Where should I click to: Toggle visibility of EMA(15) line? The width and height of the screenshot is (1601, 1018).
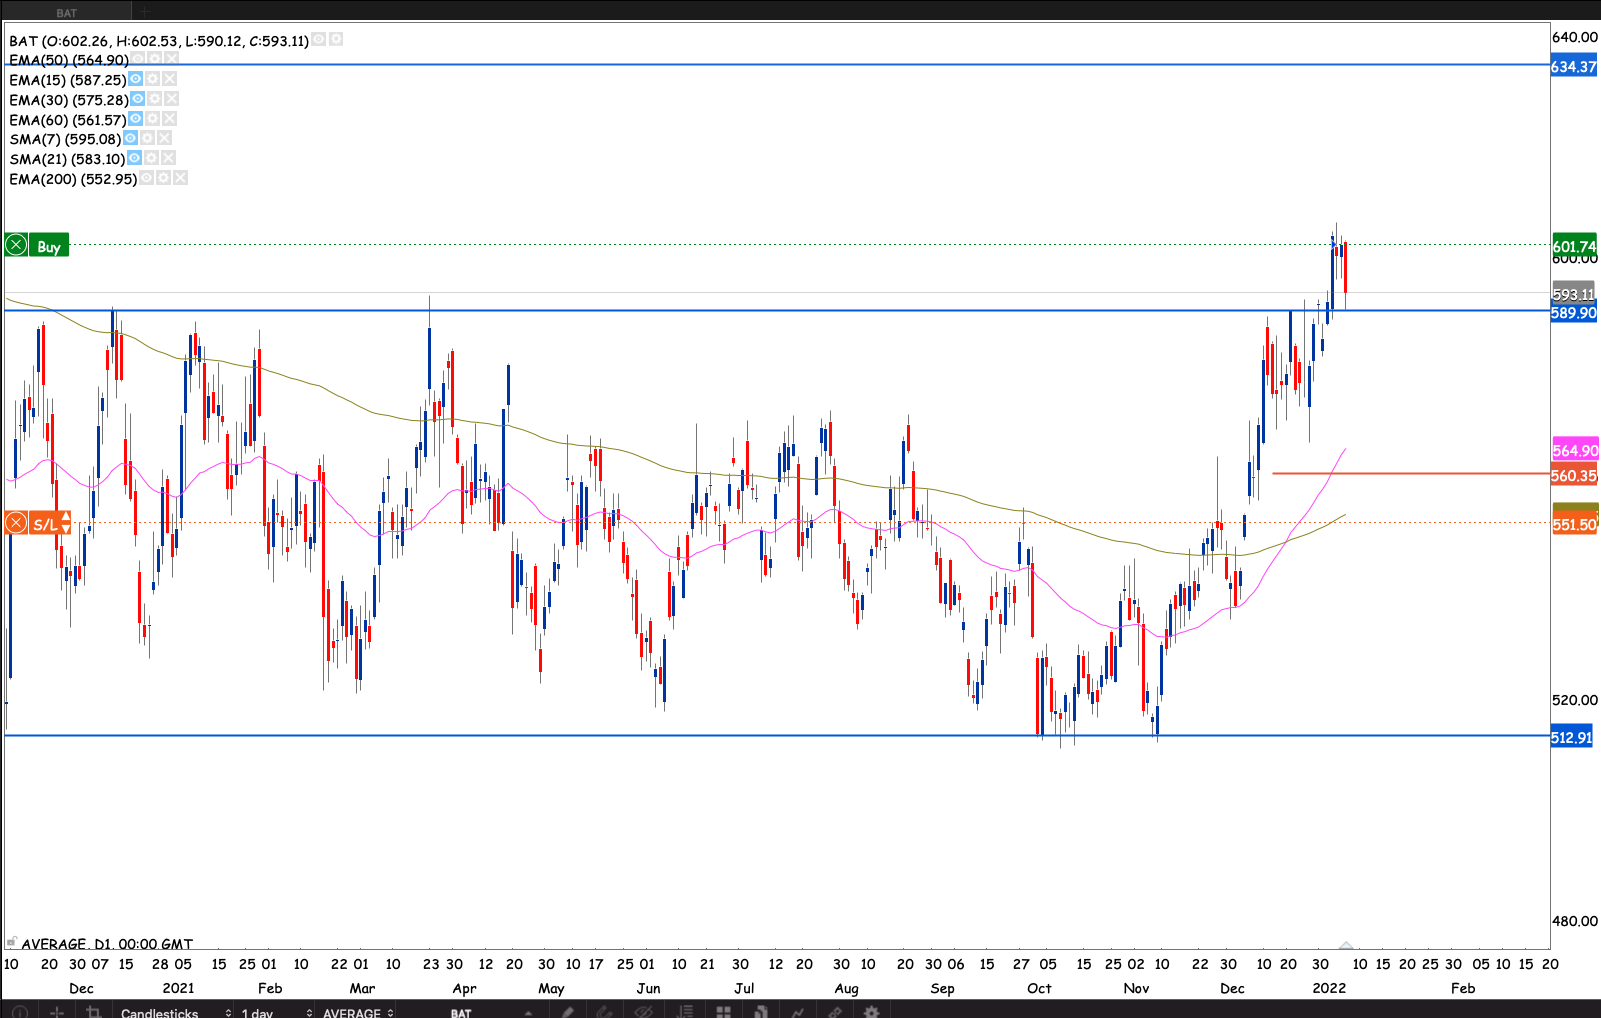(135, 79)
